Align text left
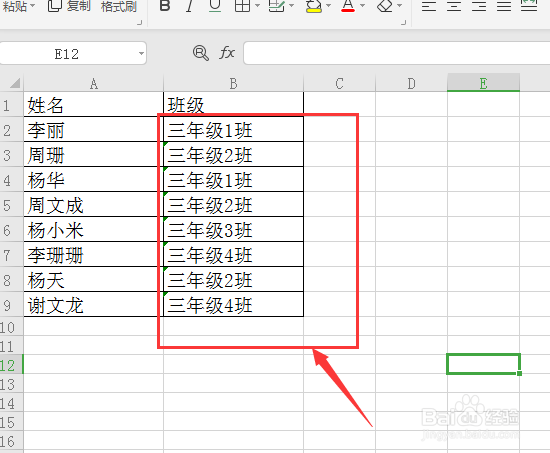The image size is (550, 453). point(429,6)
